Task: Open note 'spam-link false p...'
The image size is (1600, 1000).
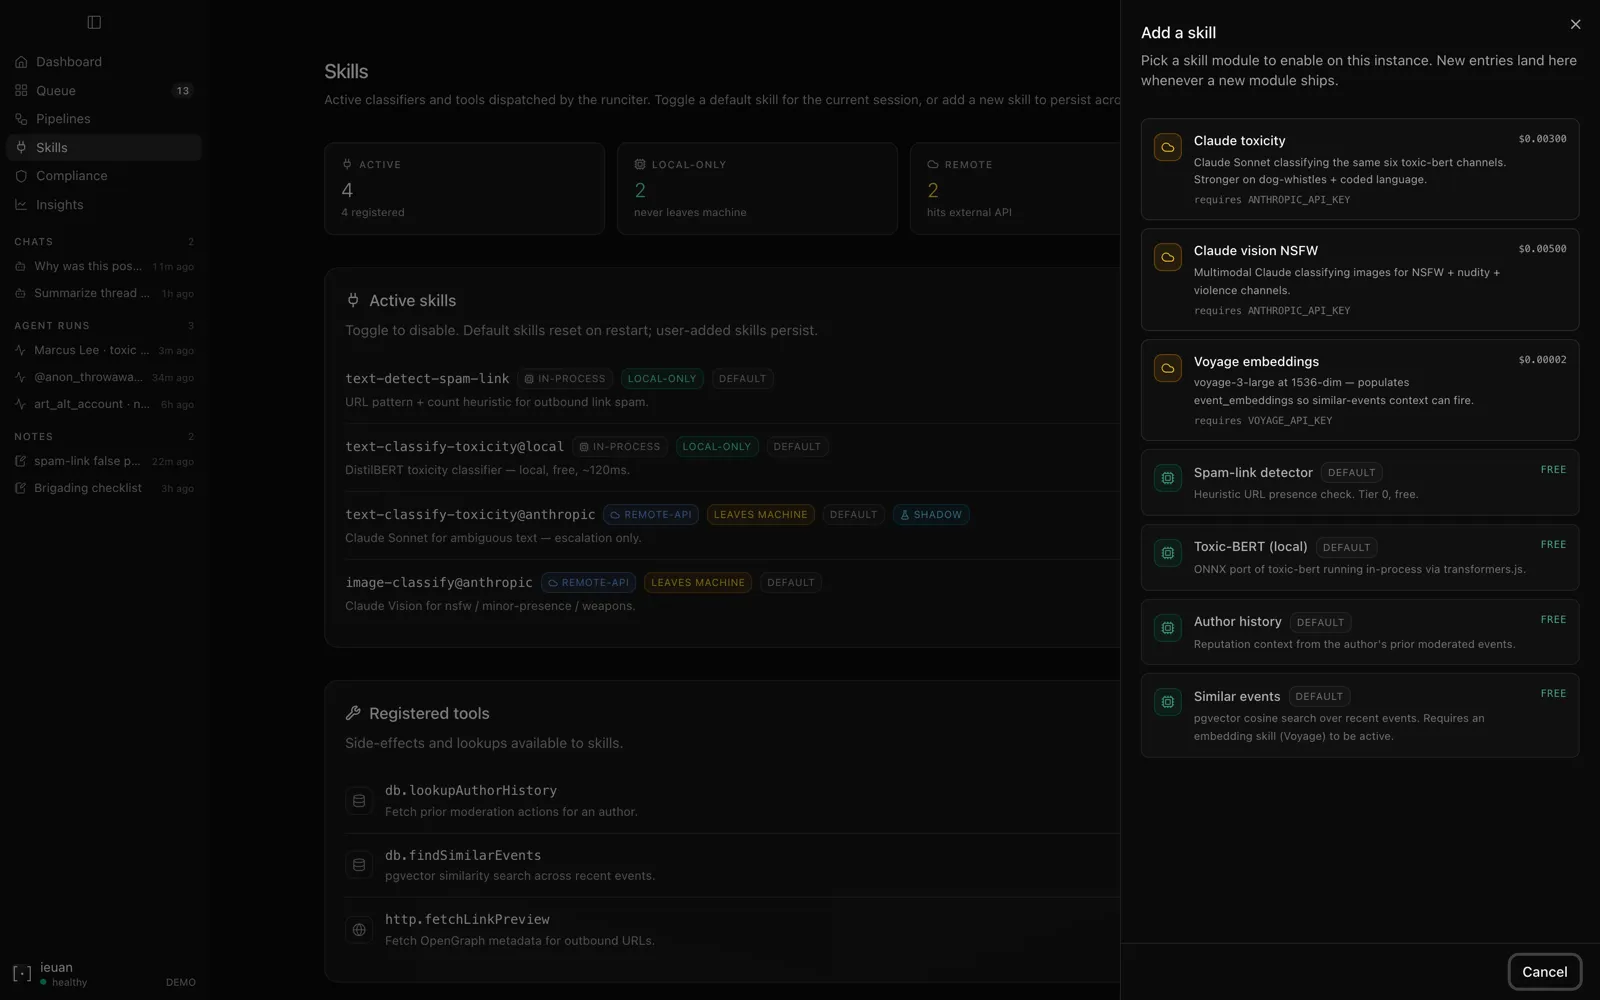Action: point(104,461)
